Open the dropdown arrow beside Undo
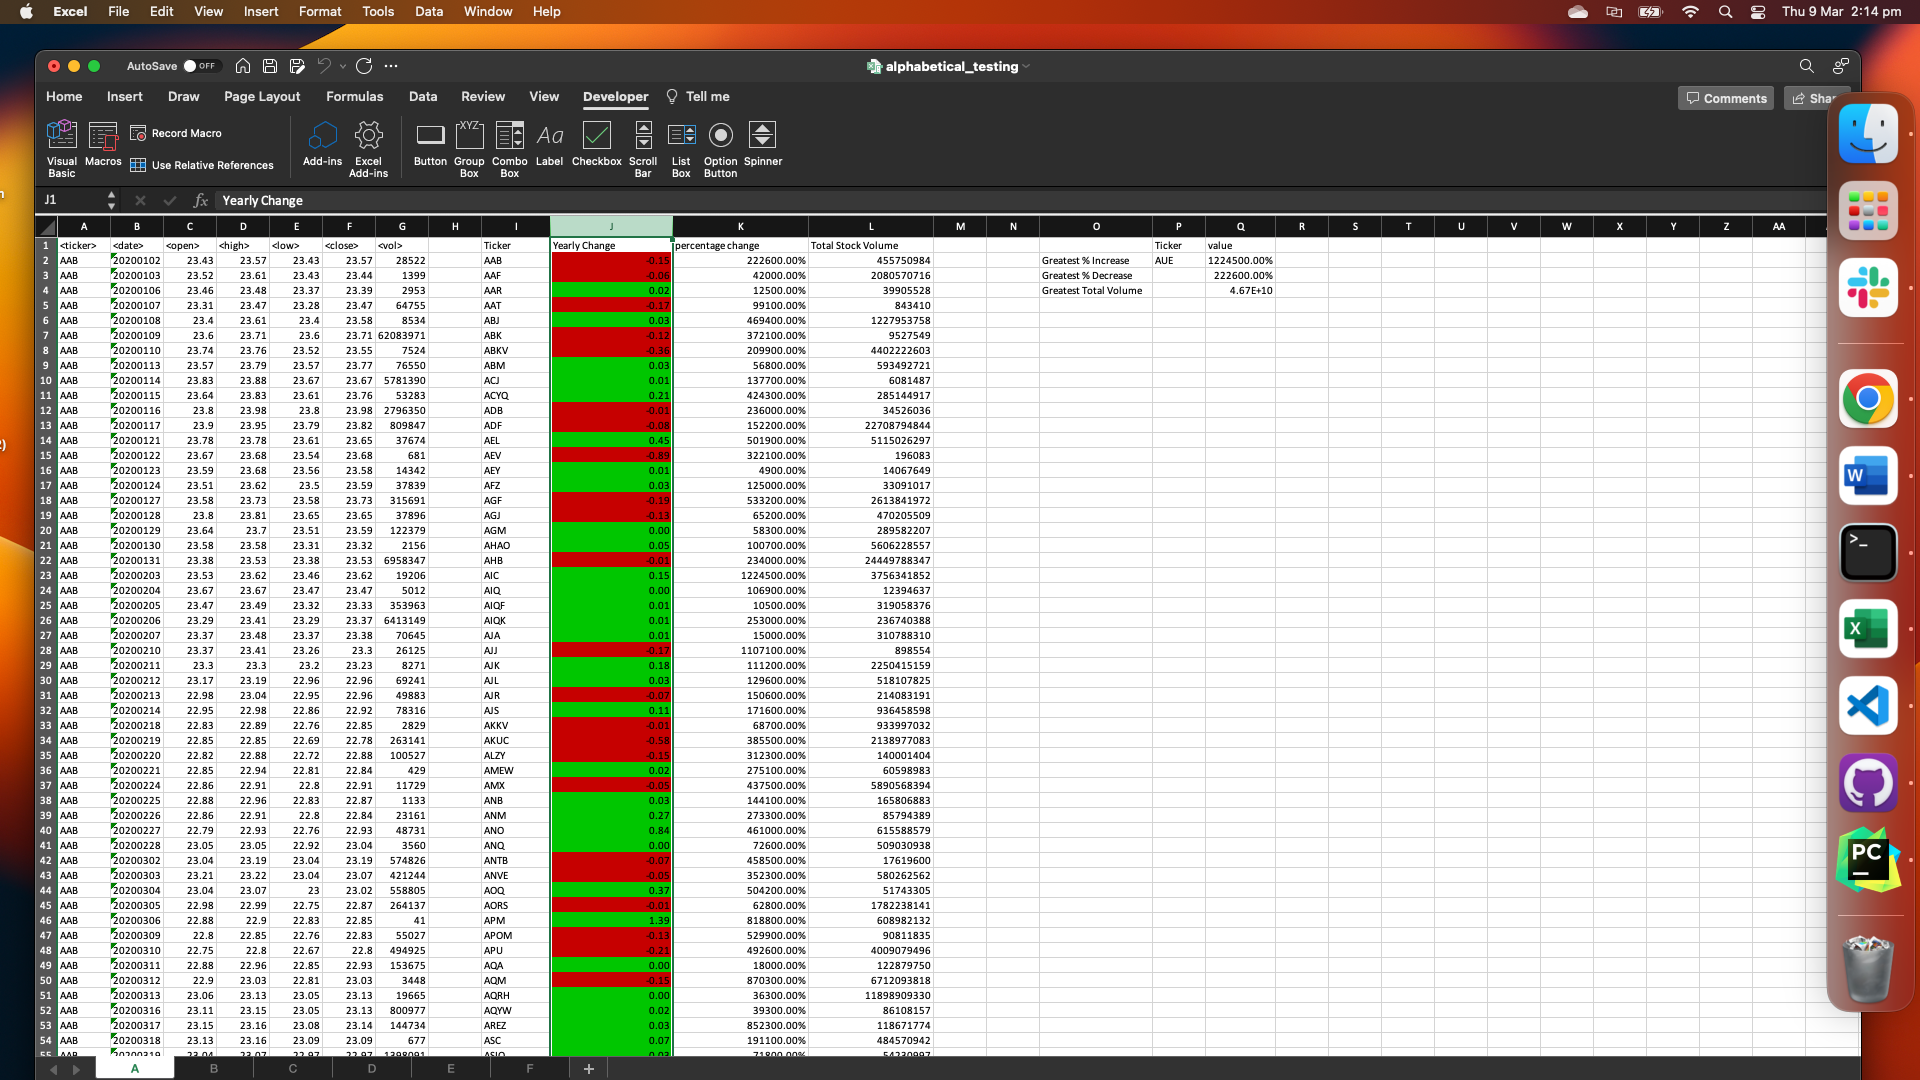1920x1080 pixels. (x=341, y=65)
